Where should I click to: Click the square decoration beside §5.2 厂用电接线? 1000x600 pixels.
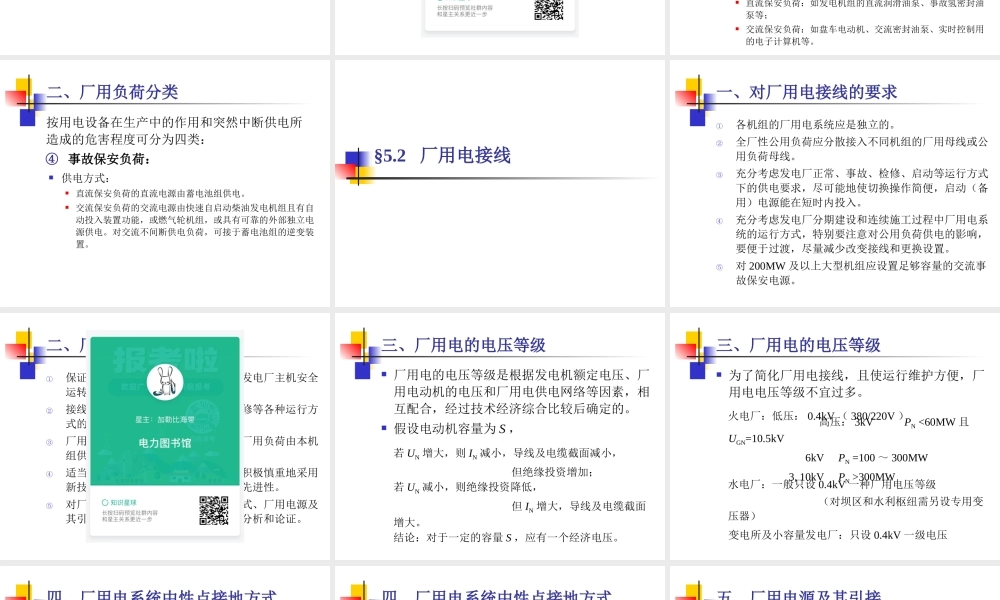pyautogui.click(x=356, y=162)
